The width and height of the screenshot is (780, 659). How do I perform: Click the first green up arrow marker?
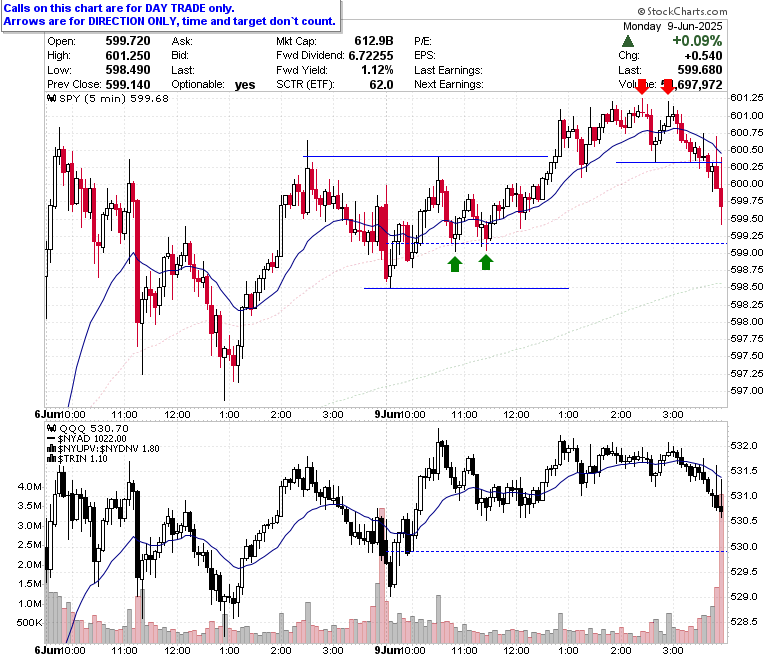coord(454,264)
